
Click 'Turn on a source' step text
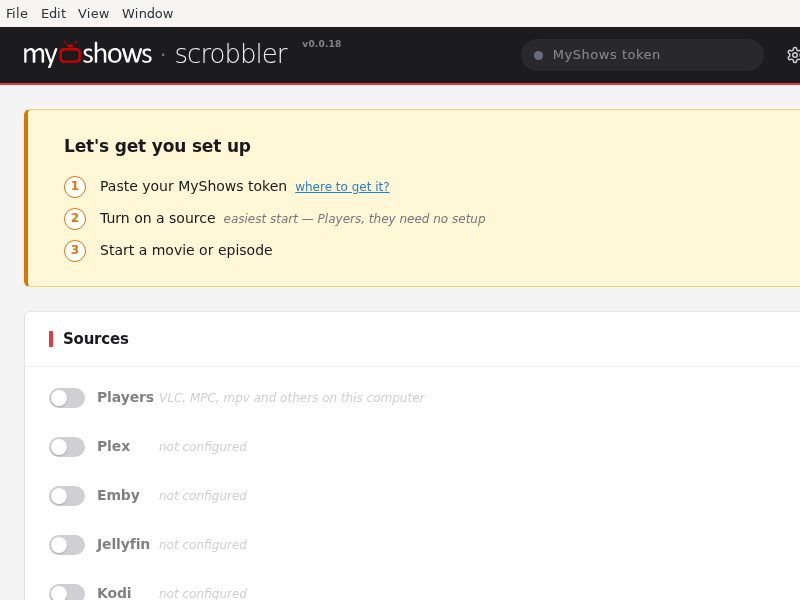pyautogui.click(x=158, y=218)
